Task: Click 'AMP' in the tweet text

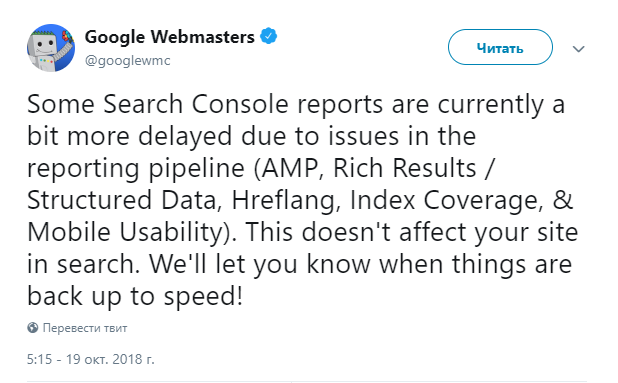Action: point(290,168)
